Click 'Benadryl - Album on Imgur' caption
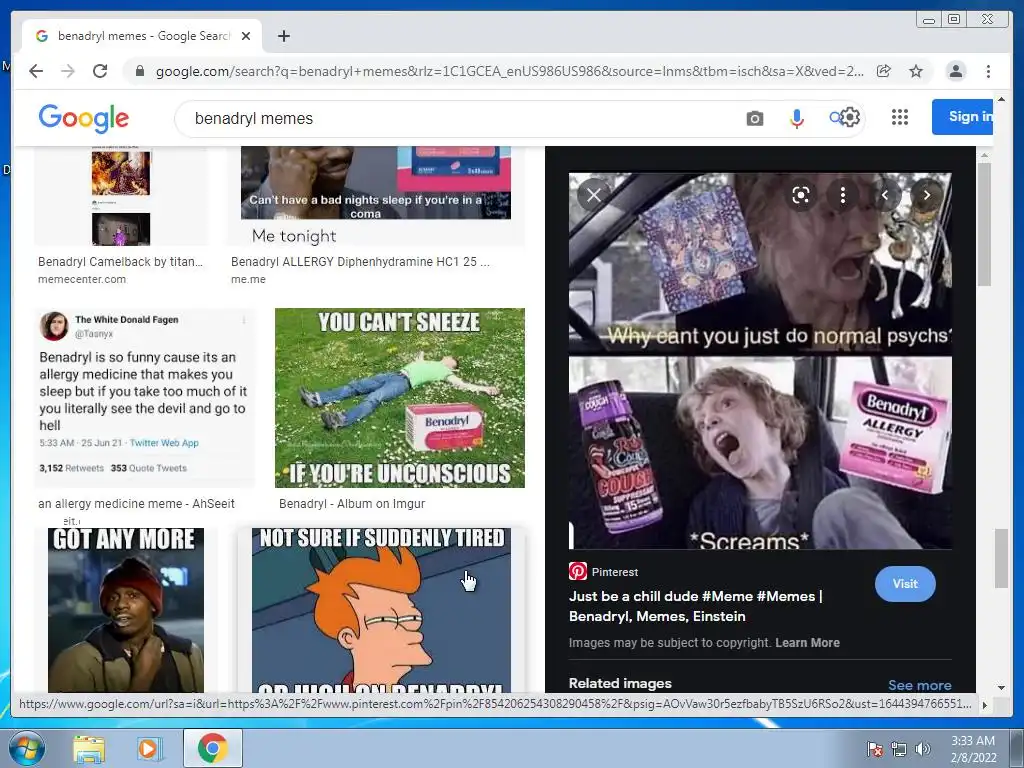 [352, 504]
